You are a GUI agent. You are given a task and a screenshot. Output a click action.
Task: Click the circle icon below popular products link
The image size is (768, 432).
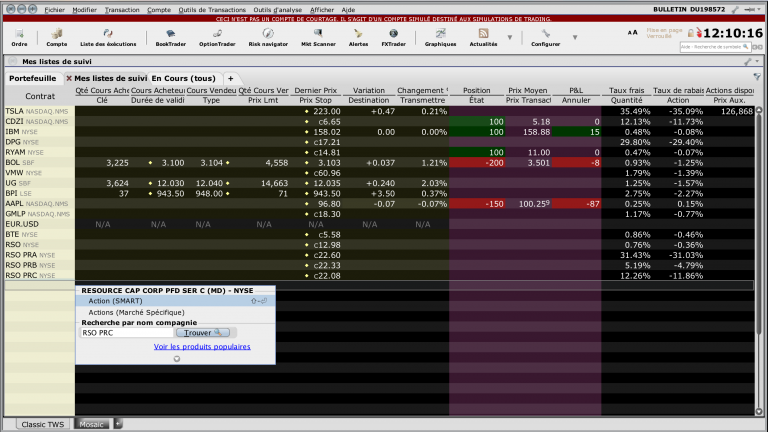coord(177,359)
